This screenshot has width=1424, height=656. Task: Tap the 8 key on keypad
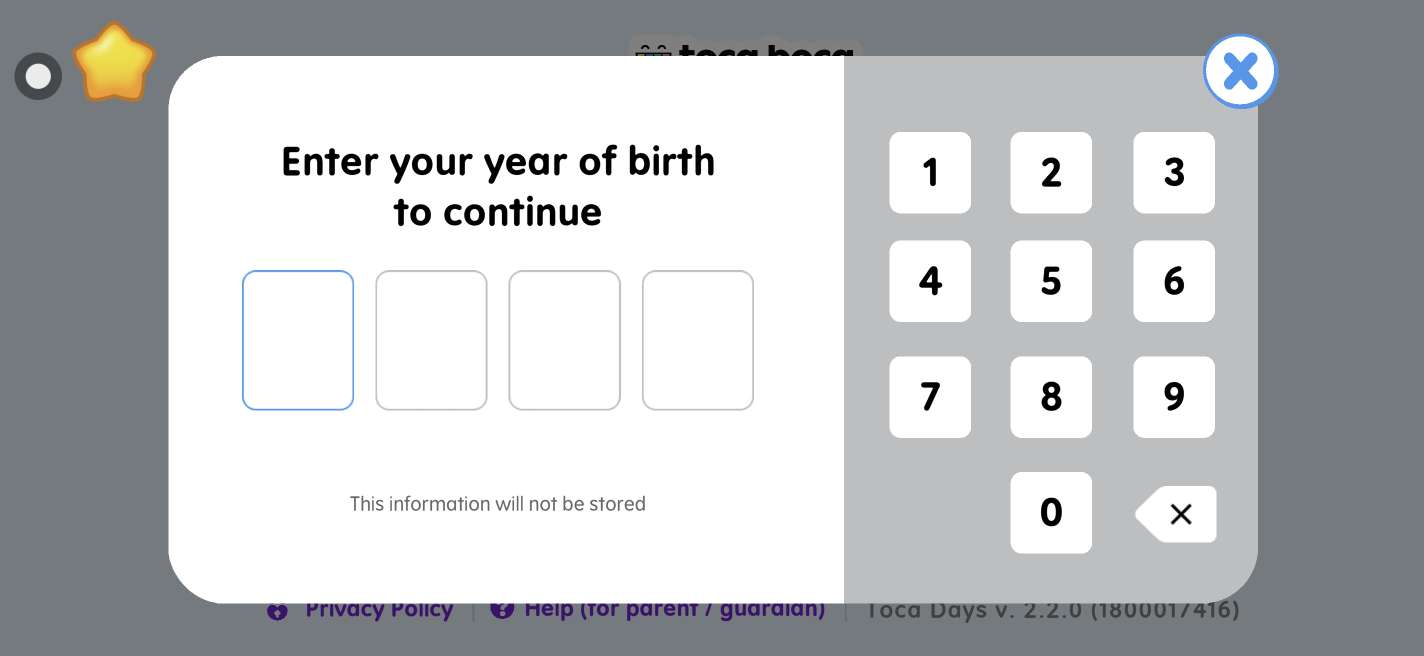pos(1050,397)
